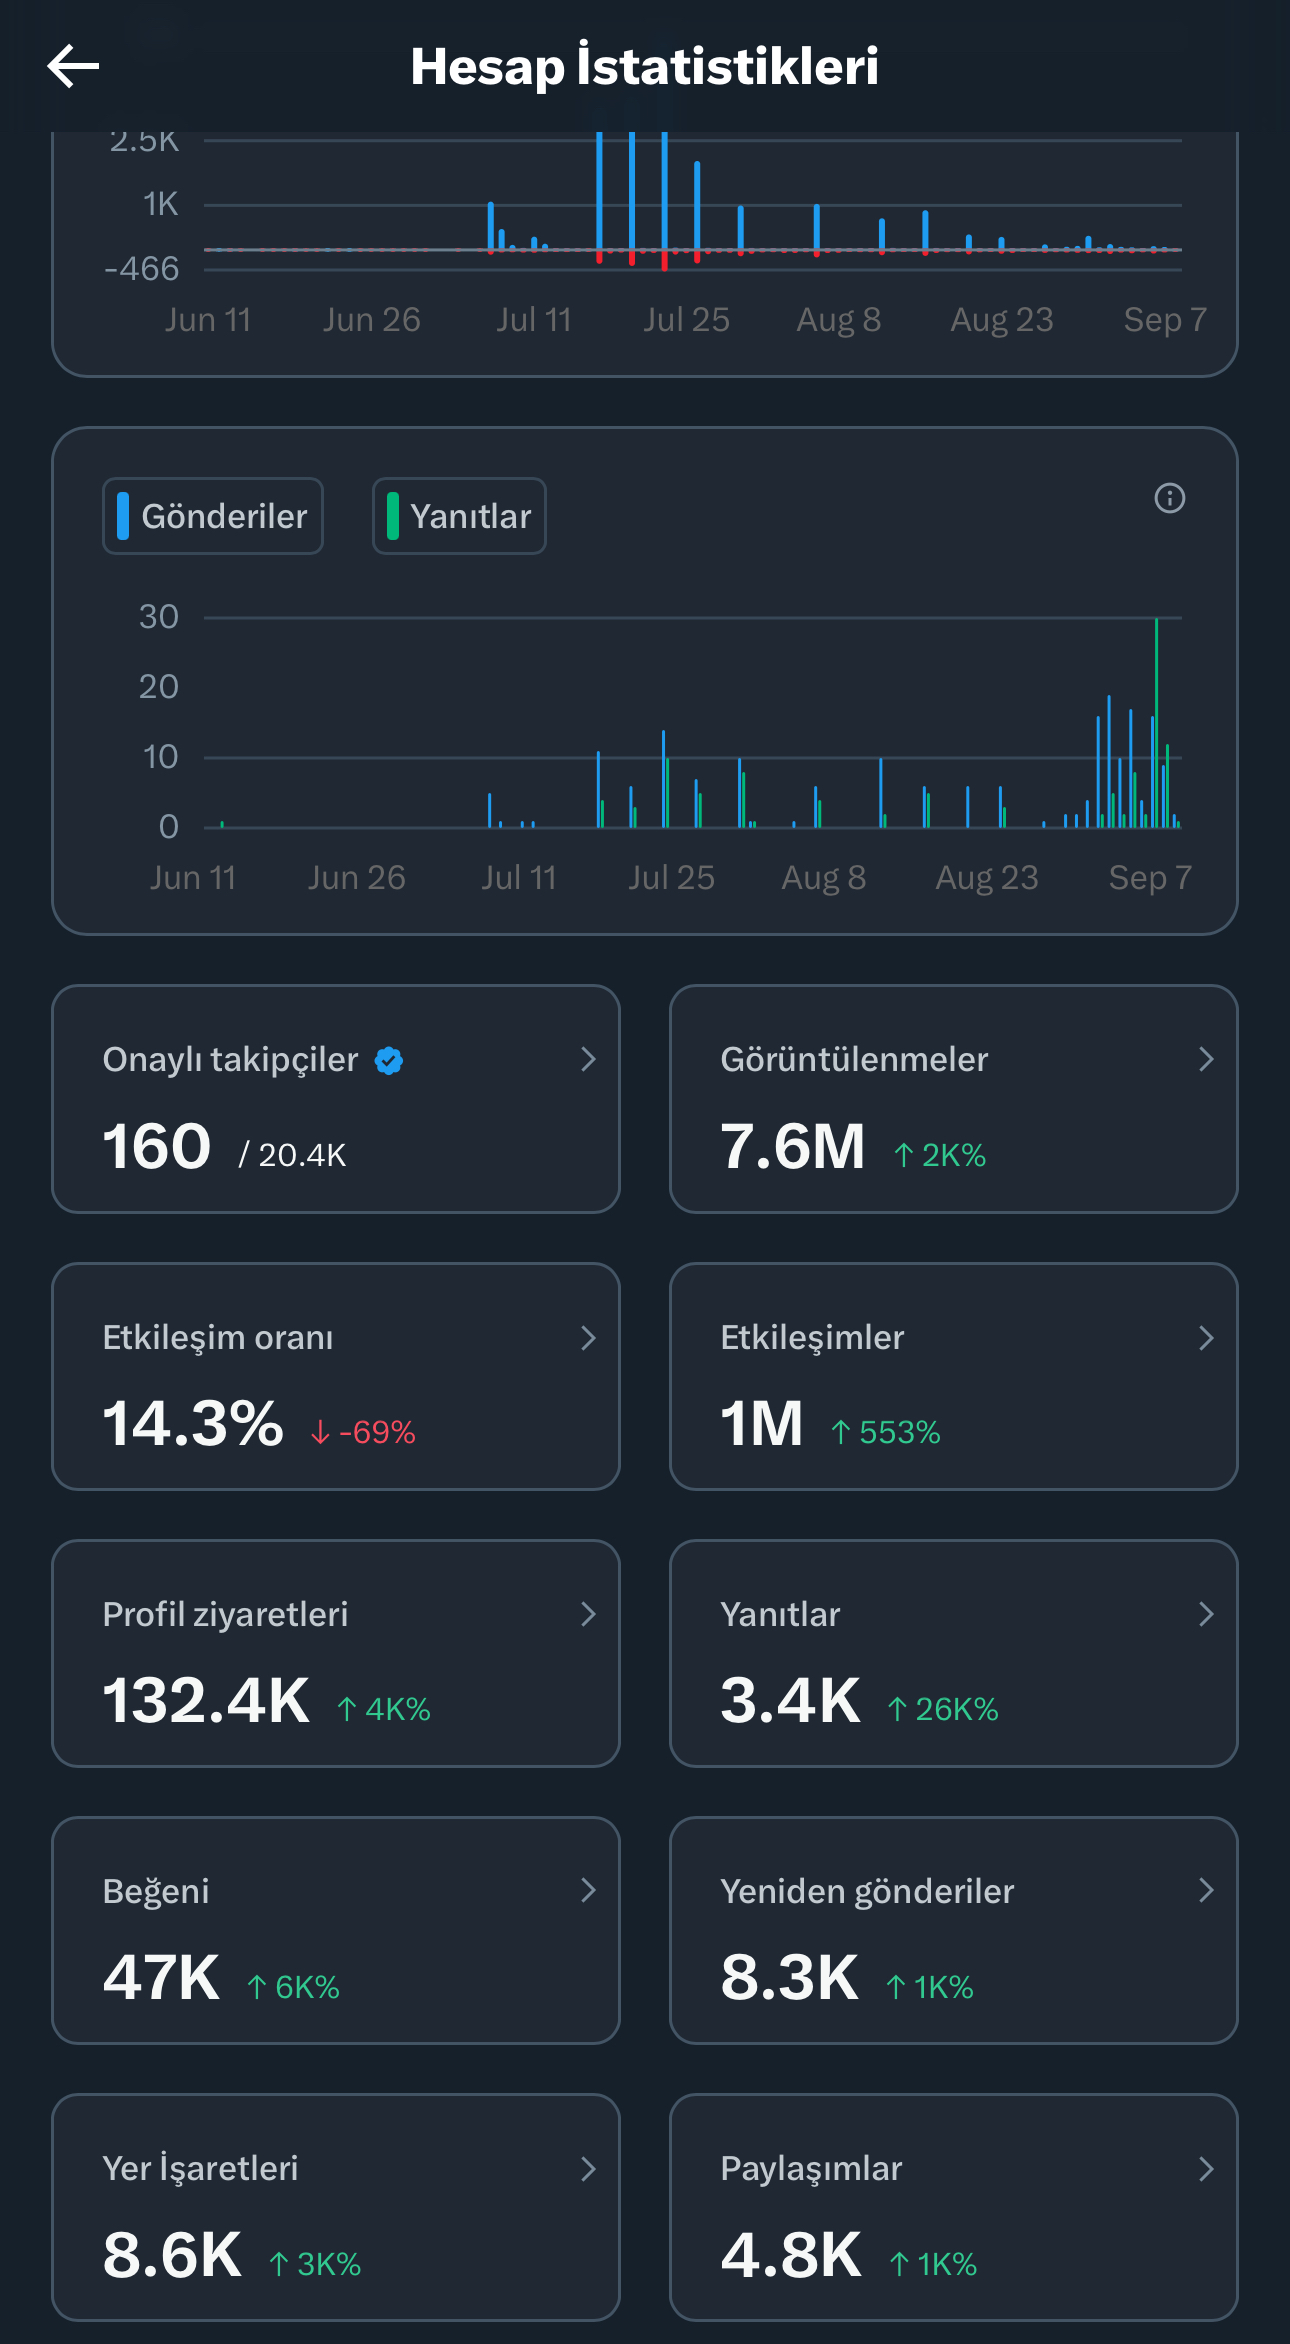Select Yeniden gönderiler card
The image size is (1290, 2344).
(953, 1930)
